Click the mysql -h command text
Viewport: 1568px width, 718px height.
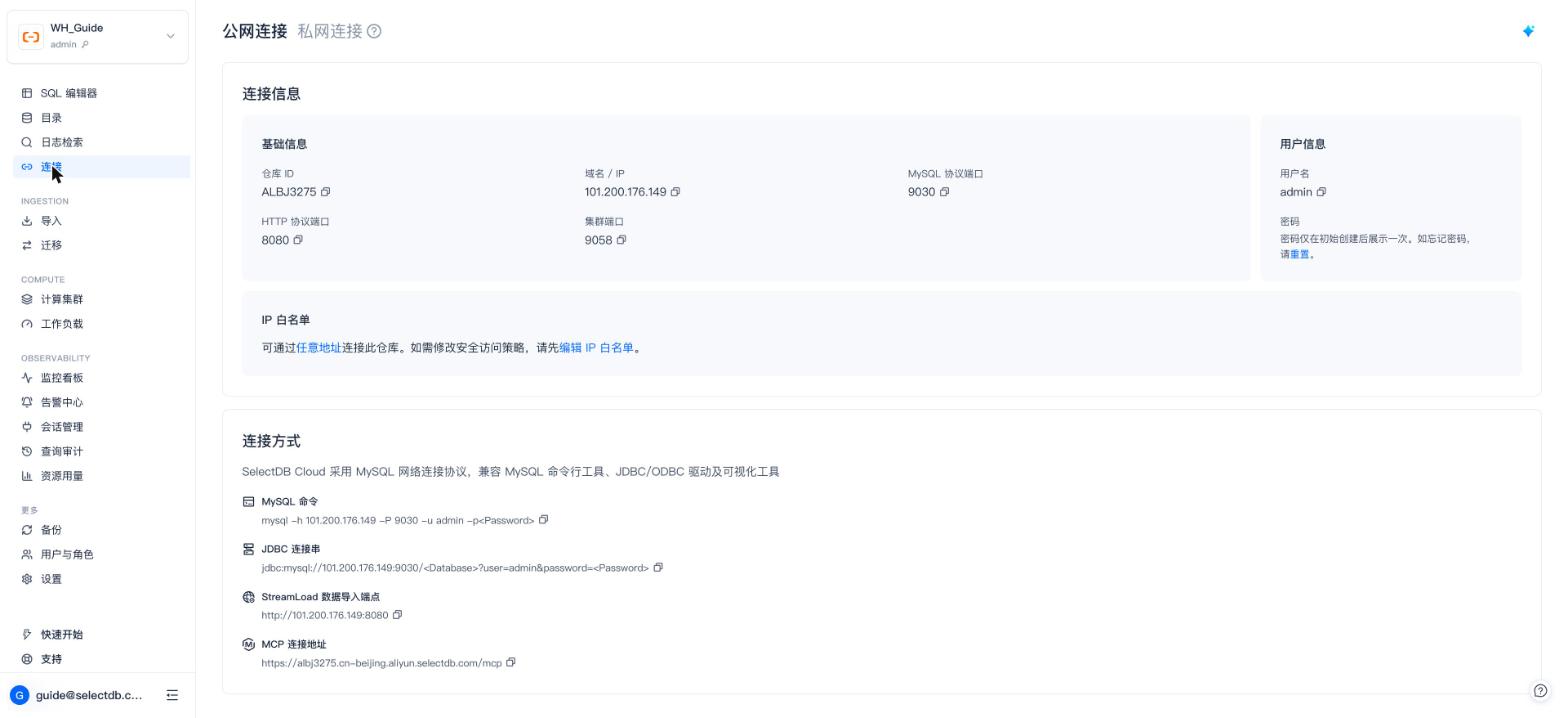pos(398,520)
